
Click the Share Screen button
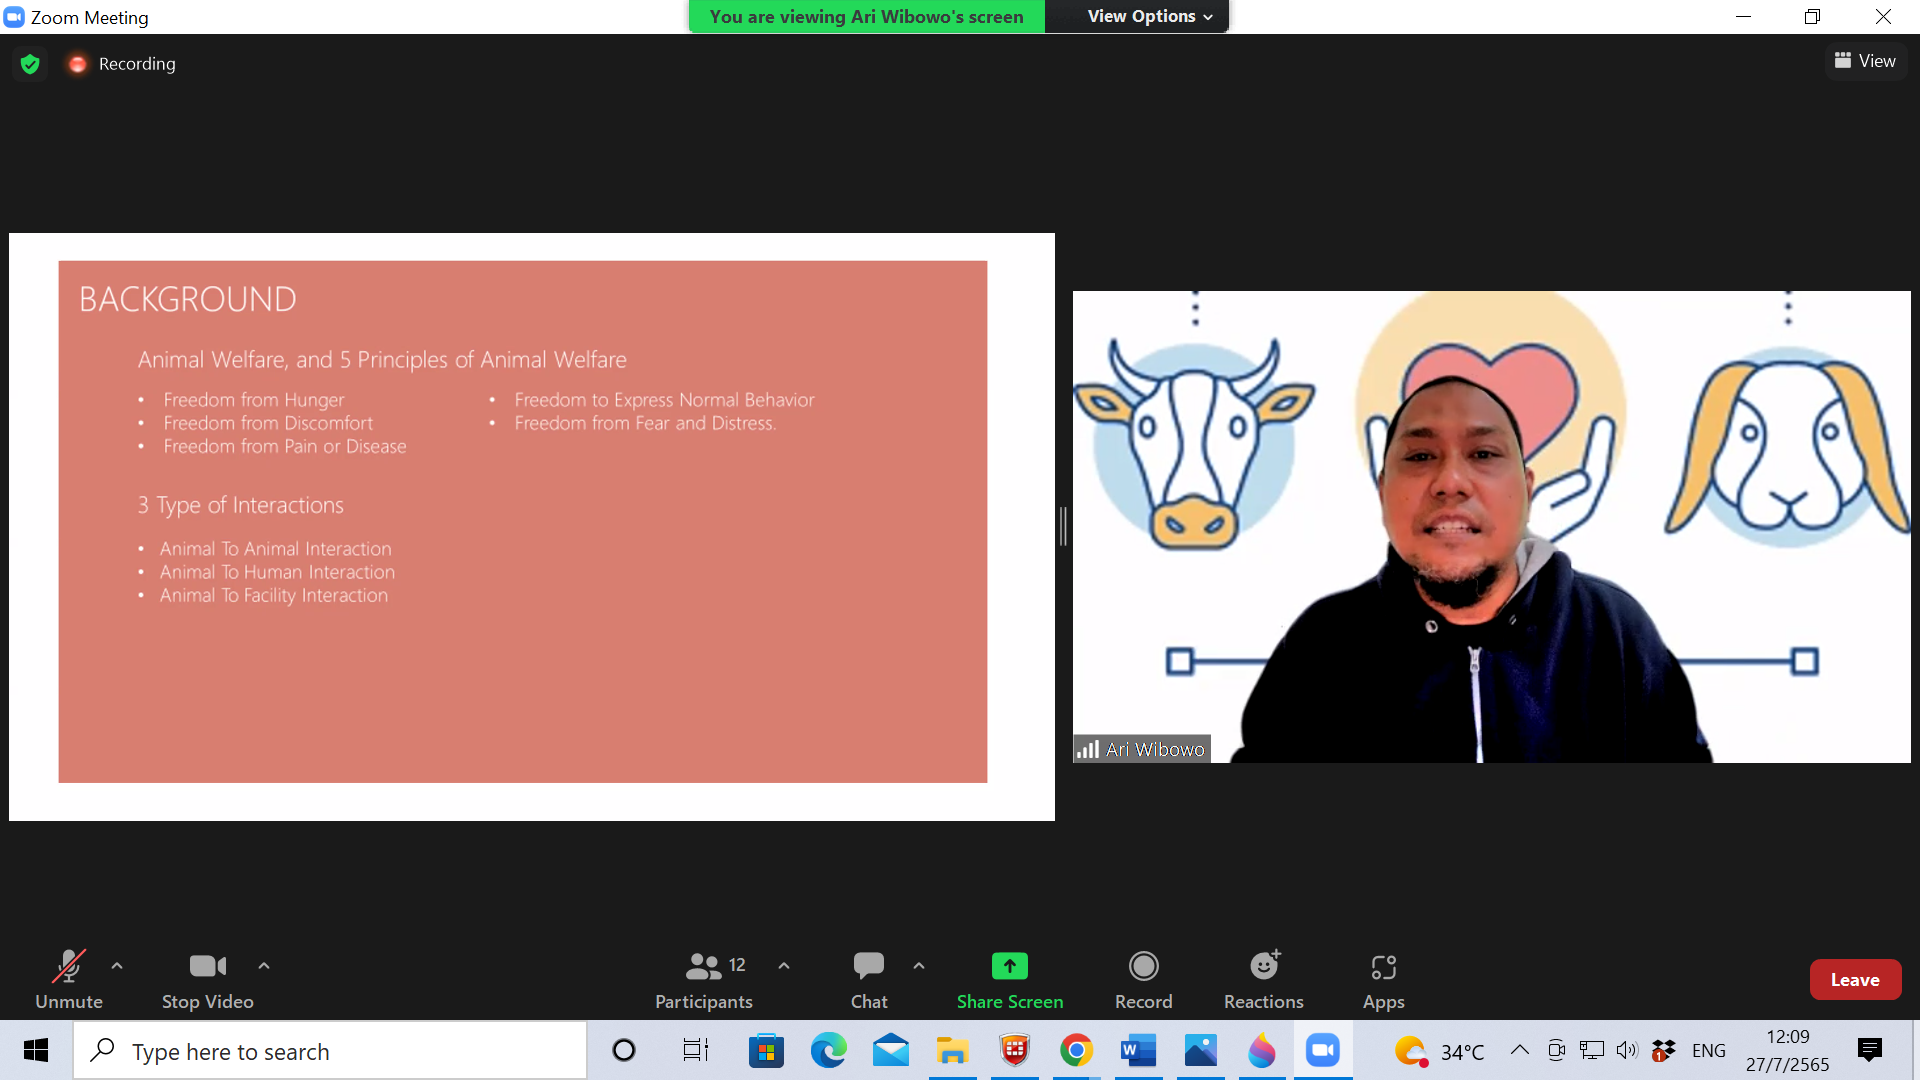click(1009, 979)
